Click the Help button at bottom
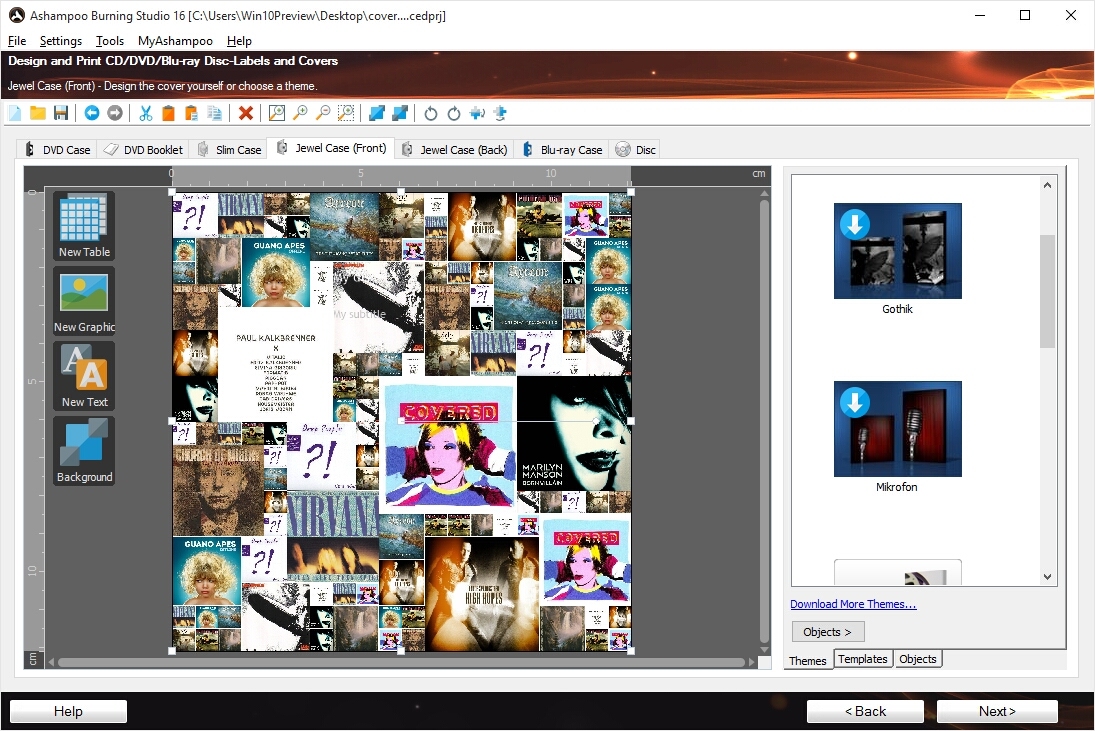1095x731 pixels. [x=68, y=711]
